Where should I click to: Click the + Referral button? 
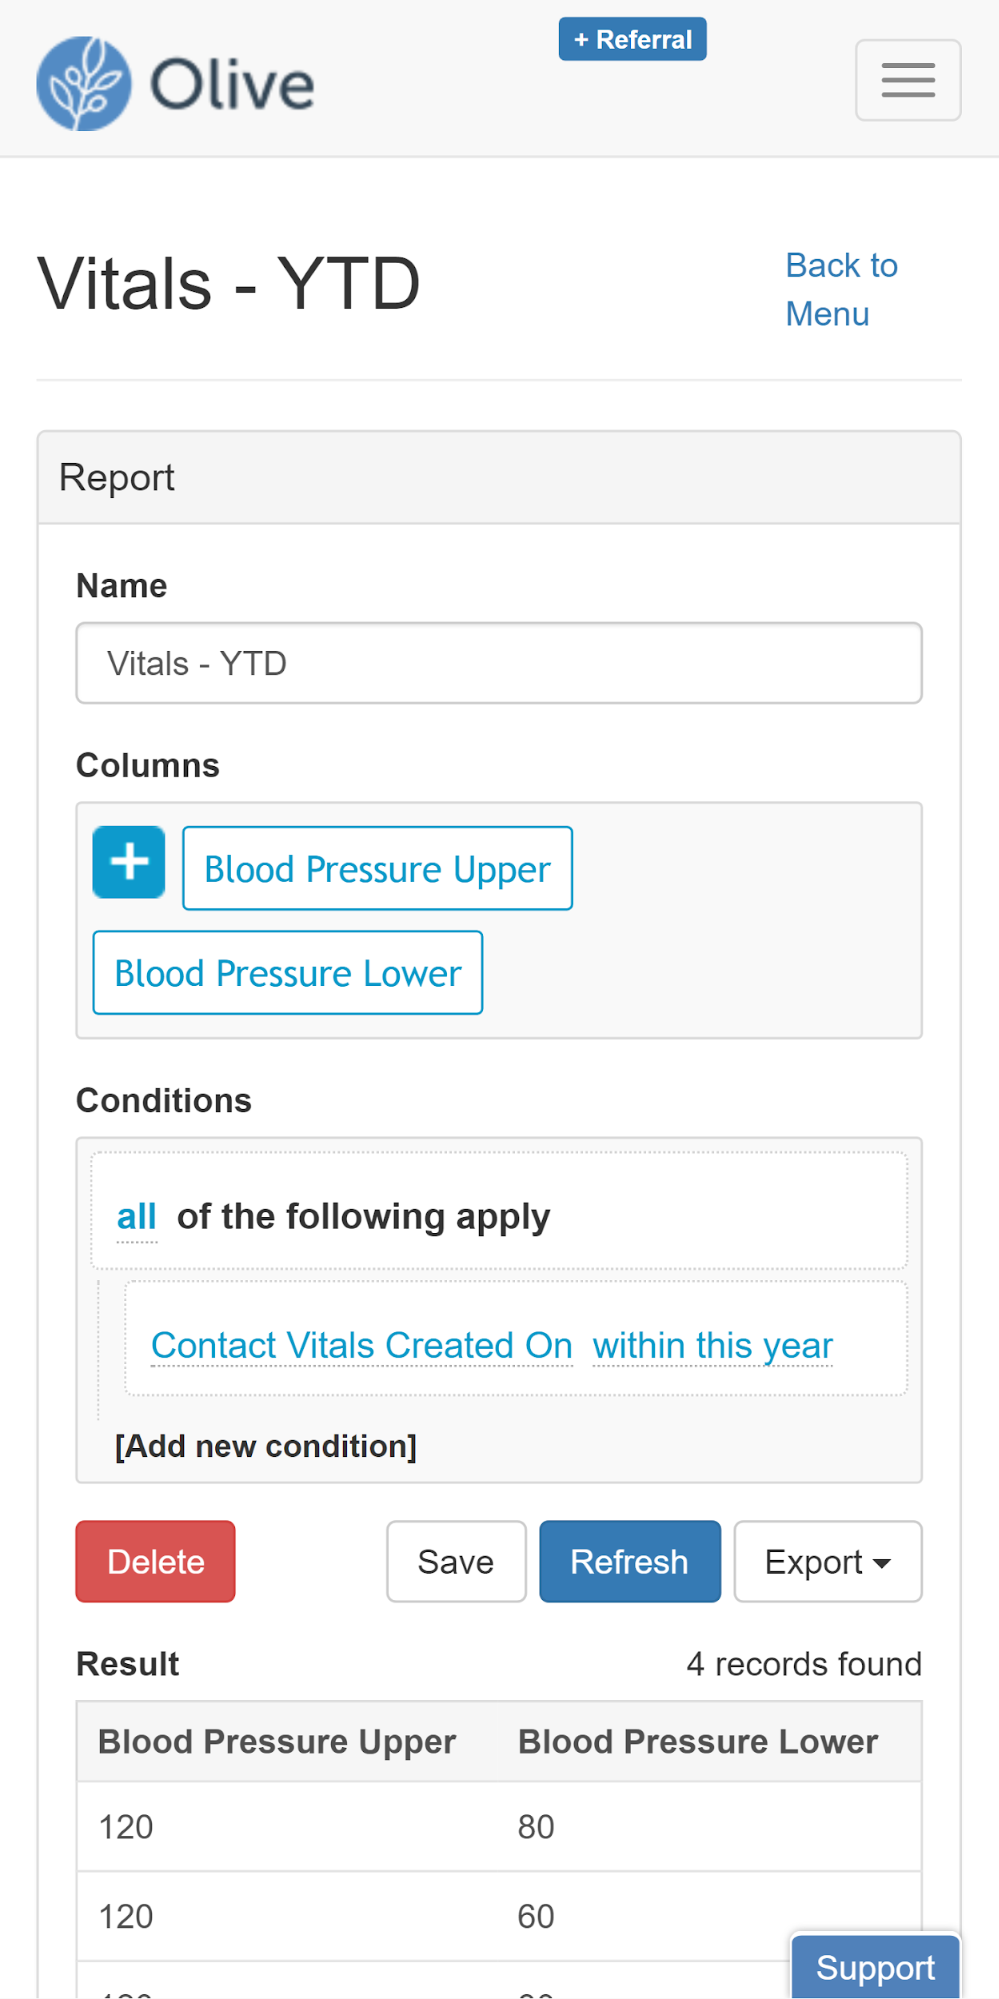tap(632, 39)
